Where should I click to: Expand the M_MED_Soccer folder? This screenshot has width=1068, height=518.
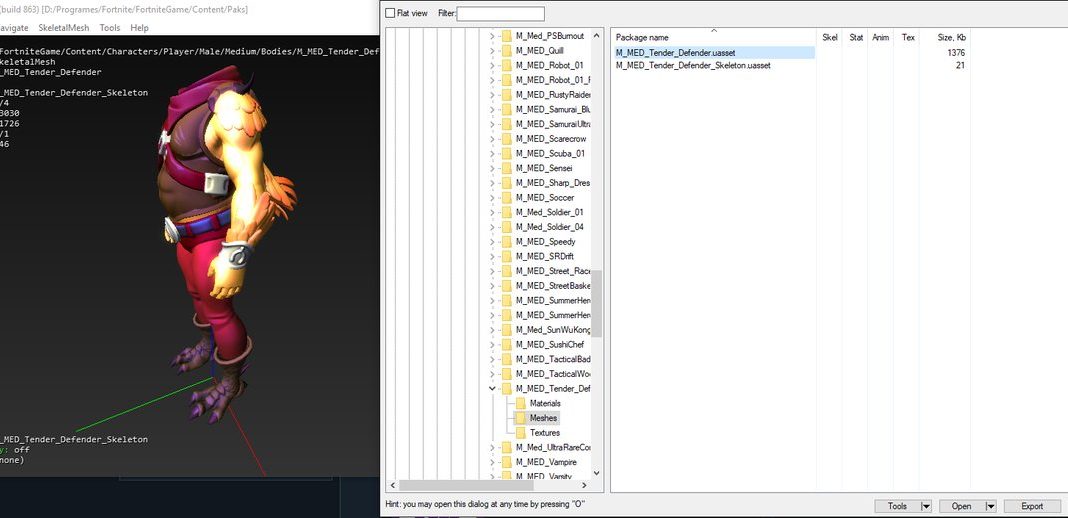[492, 197]
